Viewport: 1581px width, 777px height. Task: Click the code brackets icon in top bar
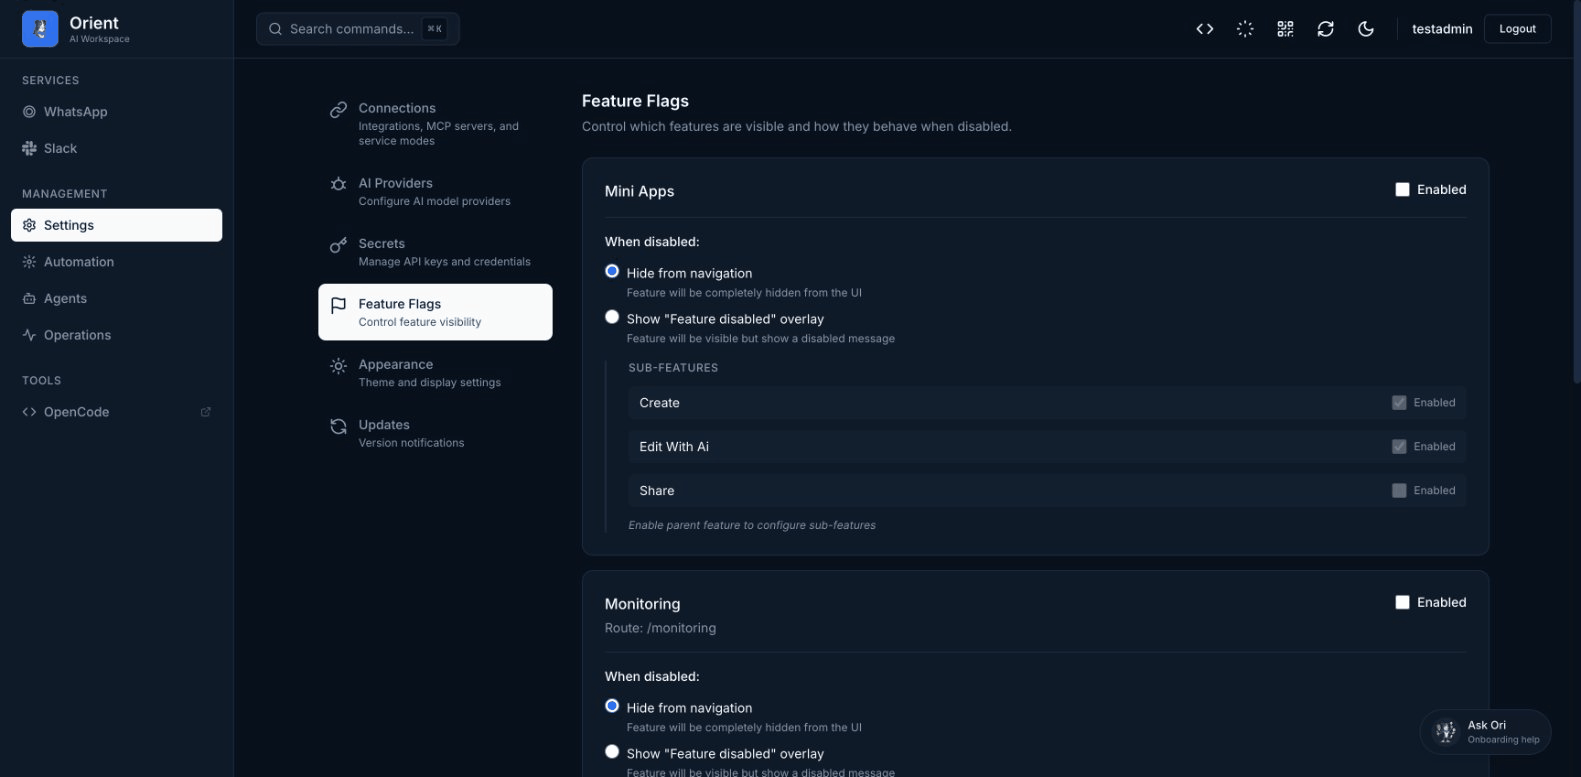[1204, 29]
